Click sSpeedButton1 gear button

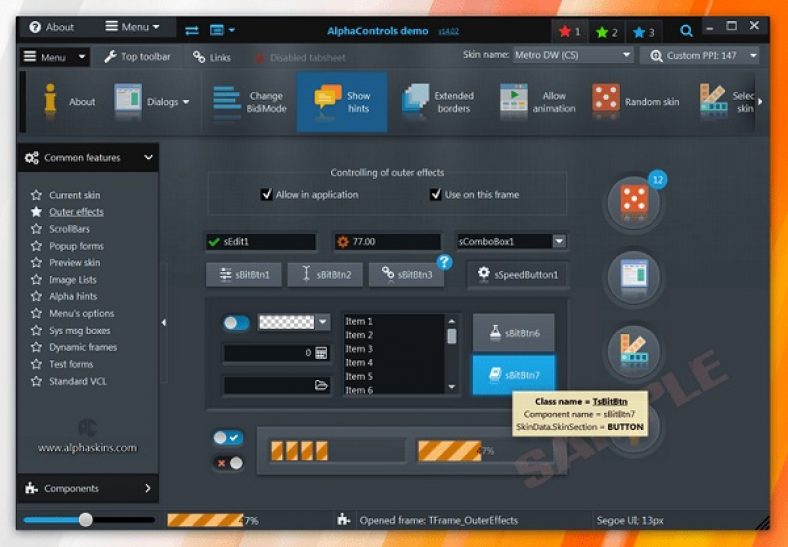click(518, 275)
